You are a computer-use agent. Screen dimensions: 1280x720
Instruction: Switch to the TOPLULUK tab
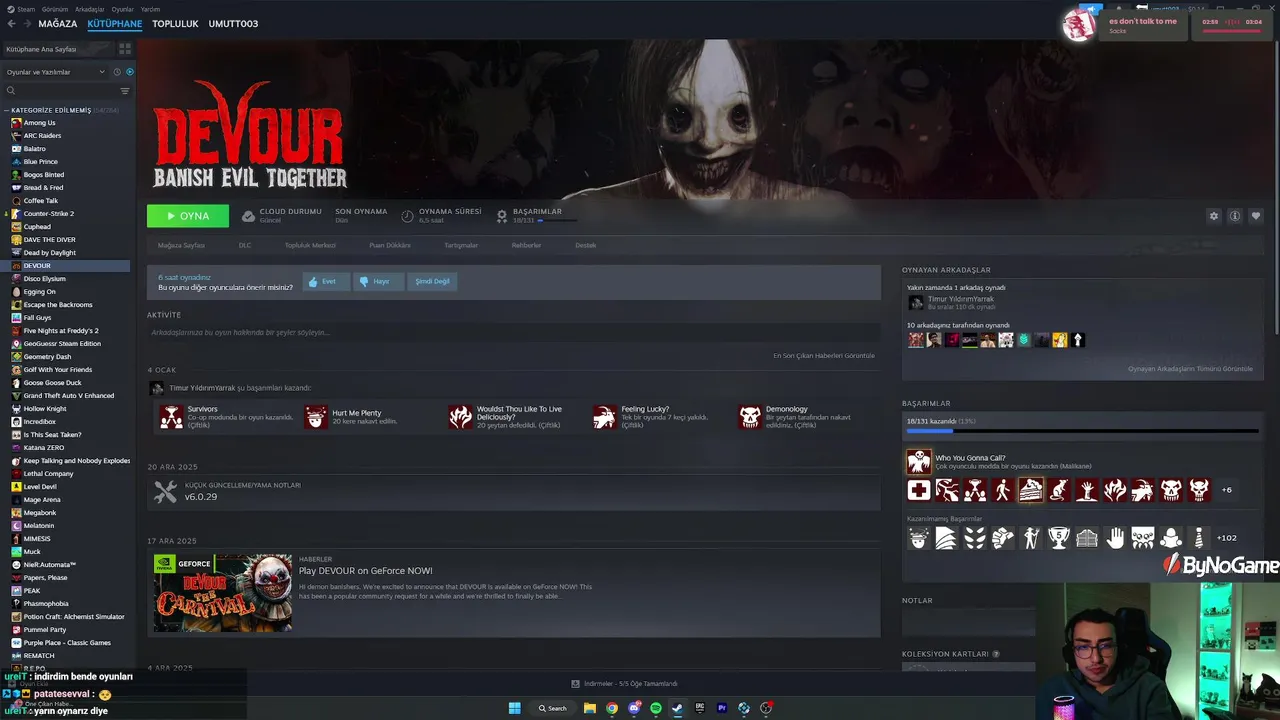175,23
